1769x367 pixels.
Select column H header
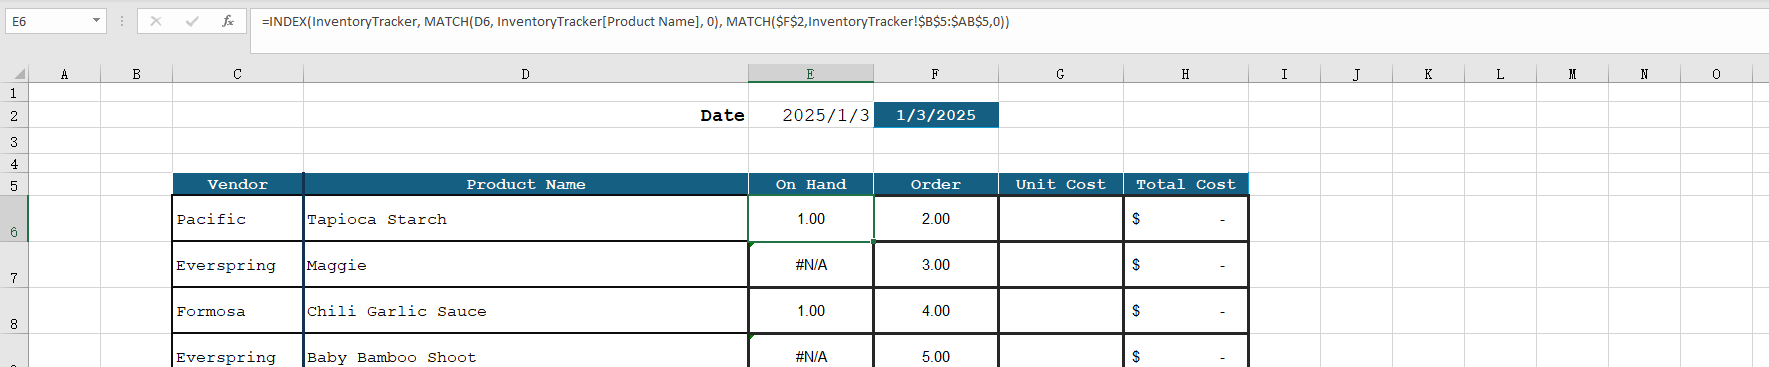[x=1185, y=74]
